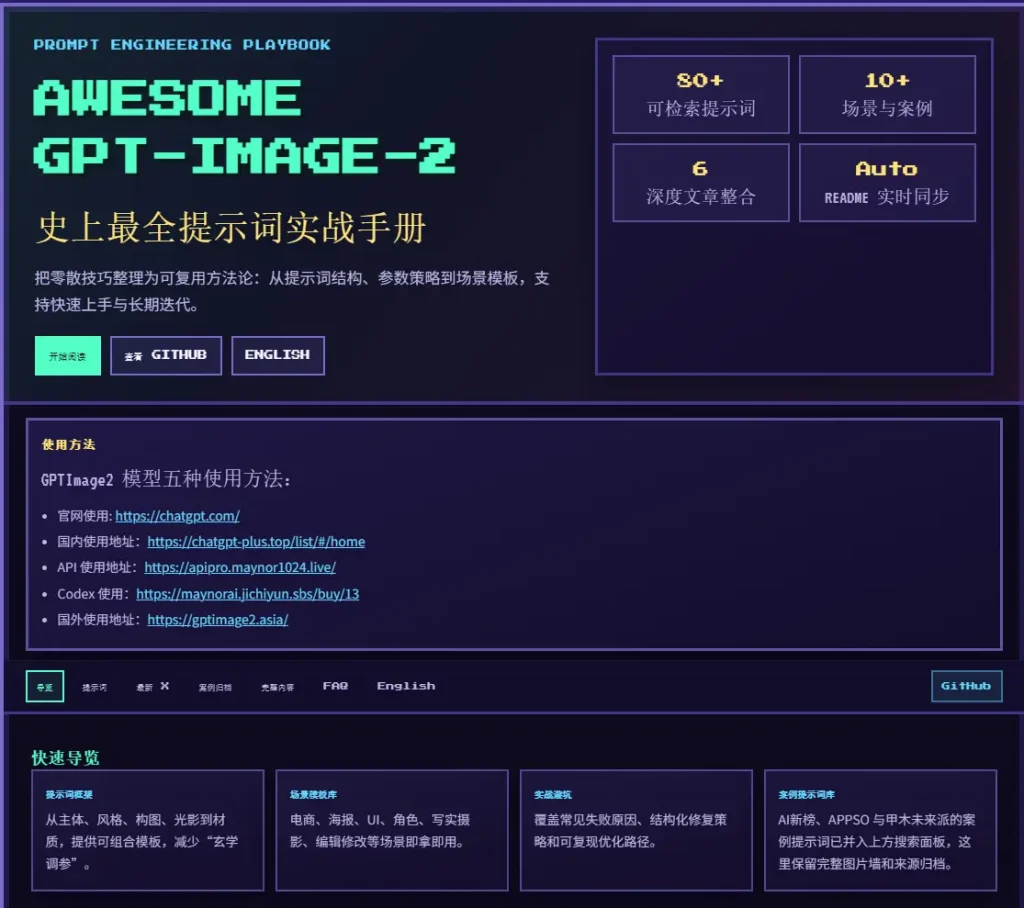The height and width of the screenshot is (908, 1024).
Task: Open the FAQ navigation tab
Action: point(335,686)
